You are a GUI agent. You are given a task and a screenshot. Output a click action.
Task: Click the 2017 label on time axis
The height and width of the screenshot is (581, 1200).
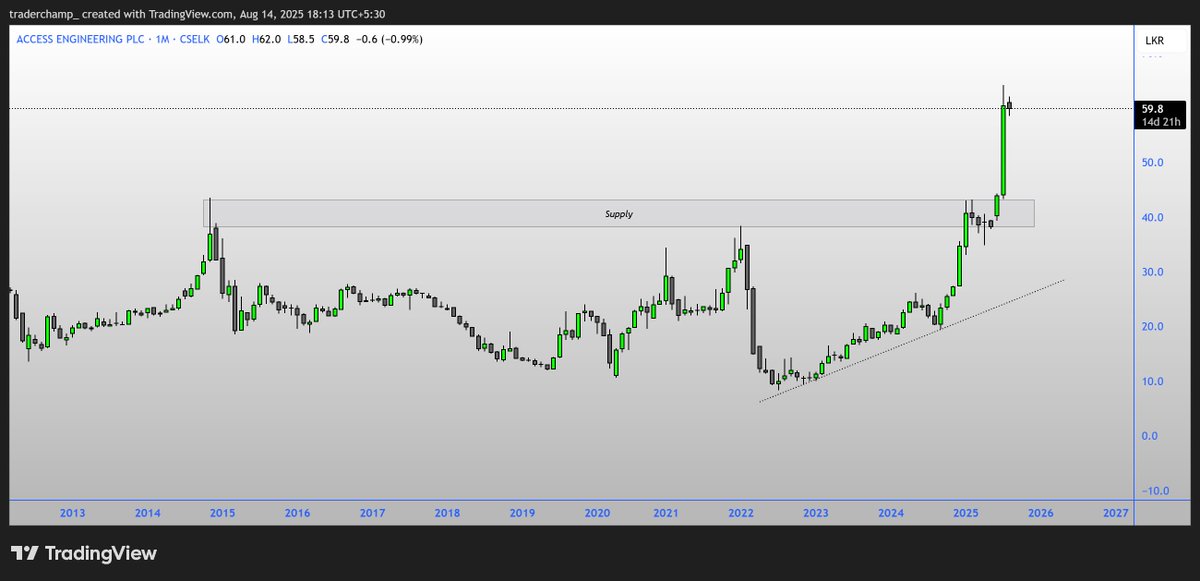(x=372, y=513)
